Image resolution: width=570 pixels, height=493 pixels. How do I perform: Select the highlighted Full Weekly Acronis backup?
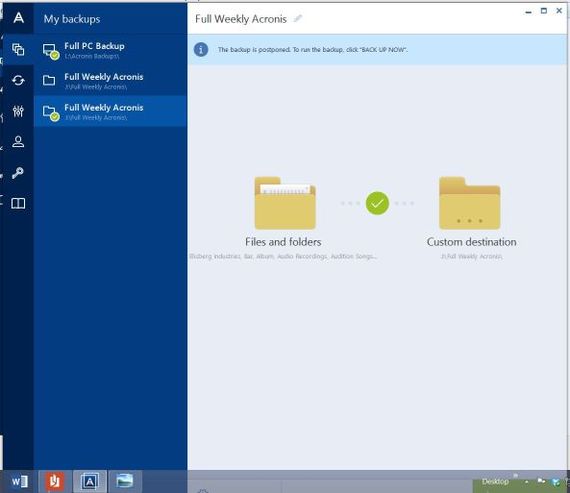tap(111, 111)
